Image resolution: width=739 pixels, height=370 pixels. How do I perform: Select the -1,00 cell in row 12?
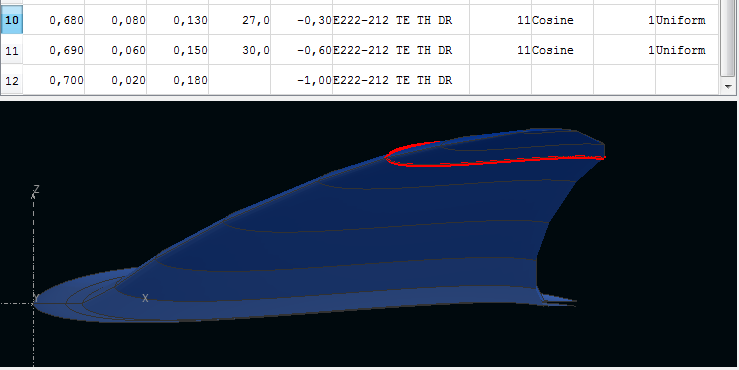[x=302, y=80]
